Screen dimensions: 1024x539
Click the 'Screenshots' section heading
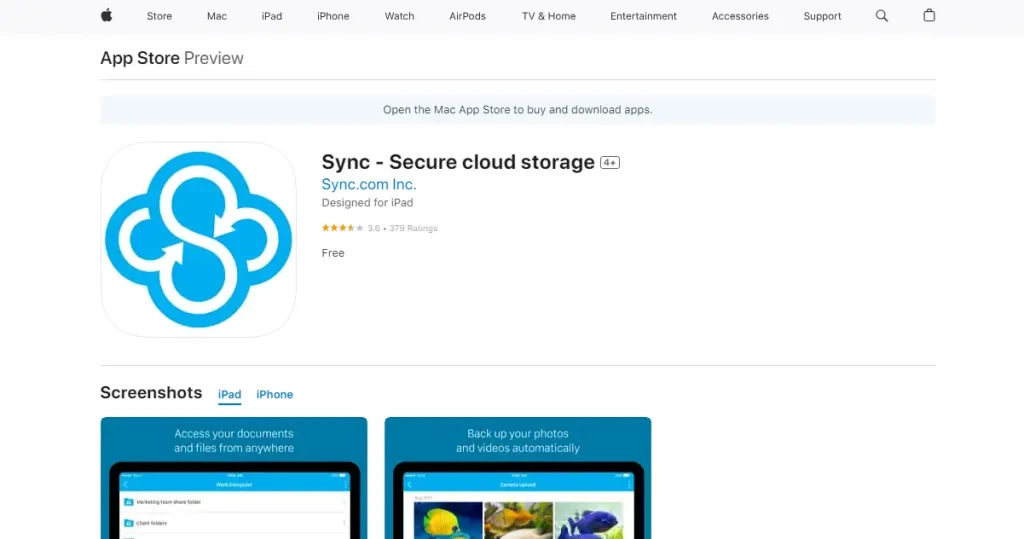coord(151,393)
